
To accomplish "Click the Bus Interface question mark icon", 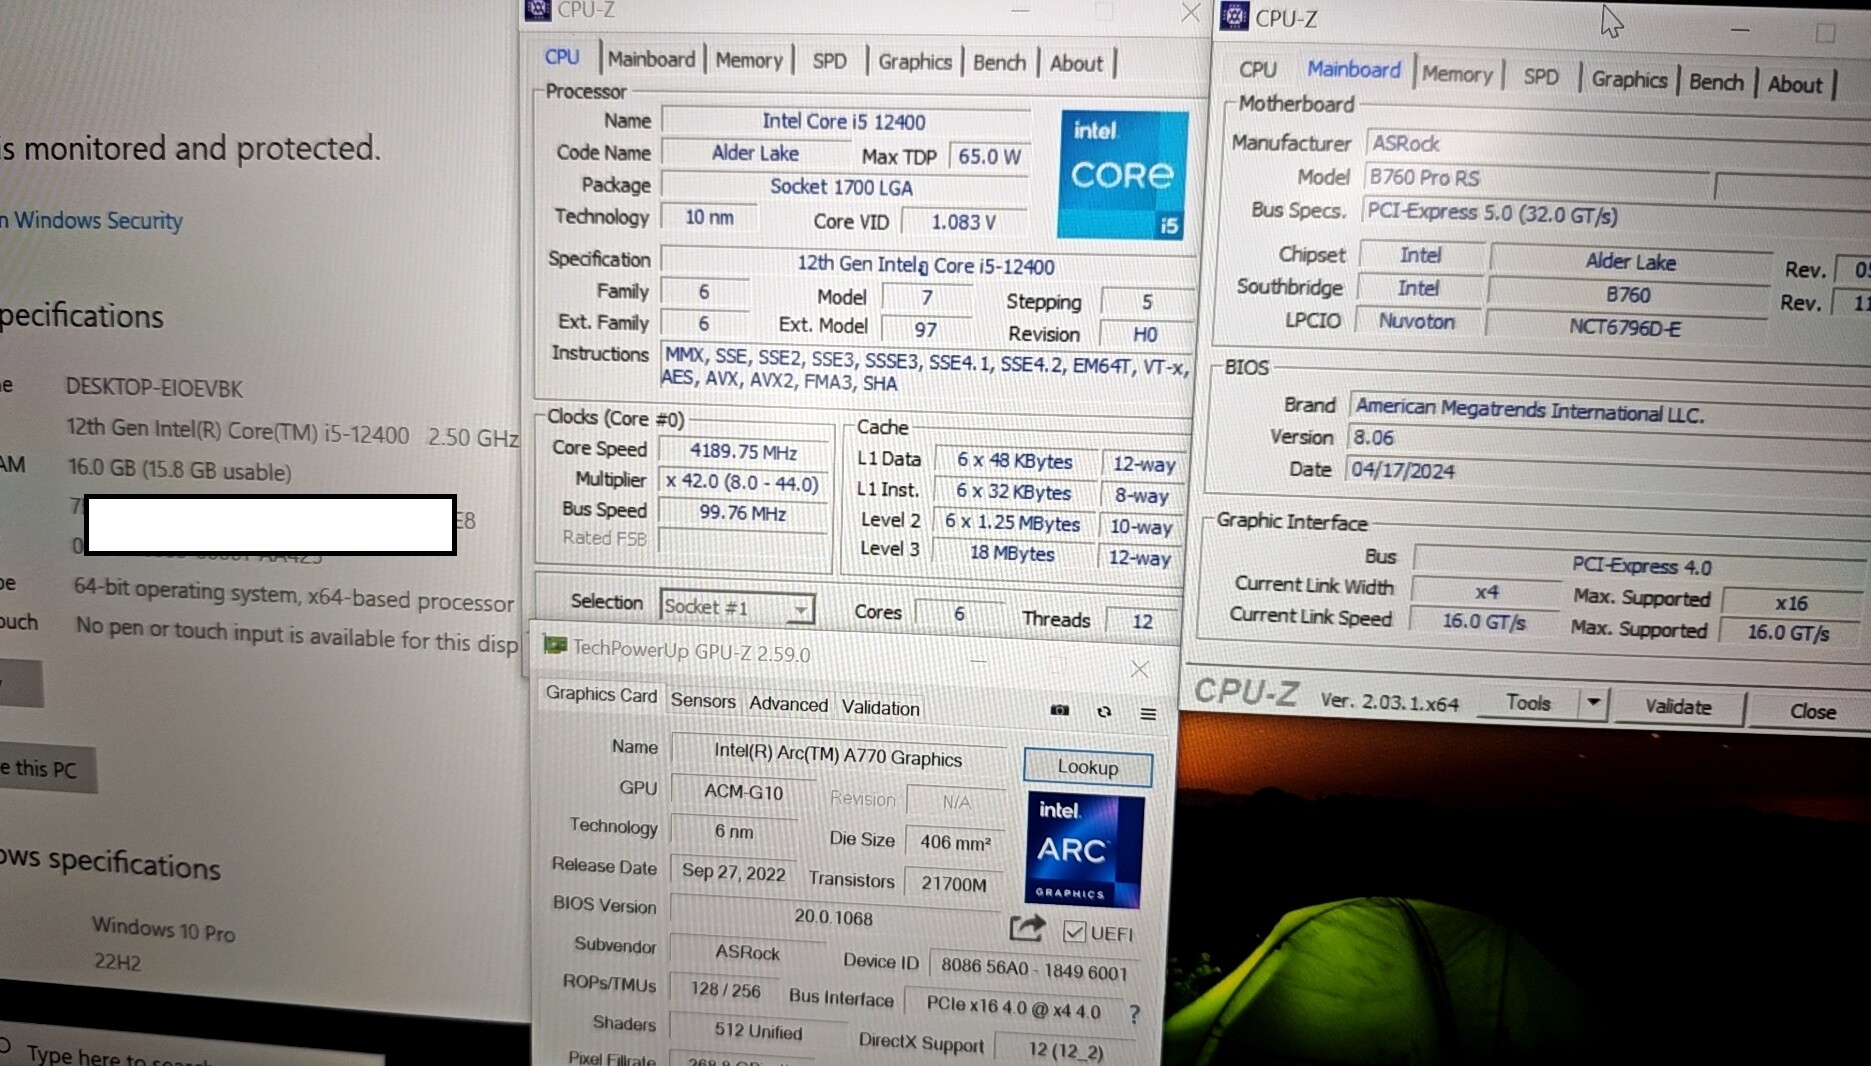I will (1134, 1014).
